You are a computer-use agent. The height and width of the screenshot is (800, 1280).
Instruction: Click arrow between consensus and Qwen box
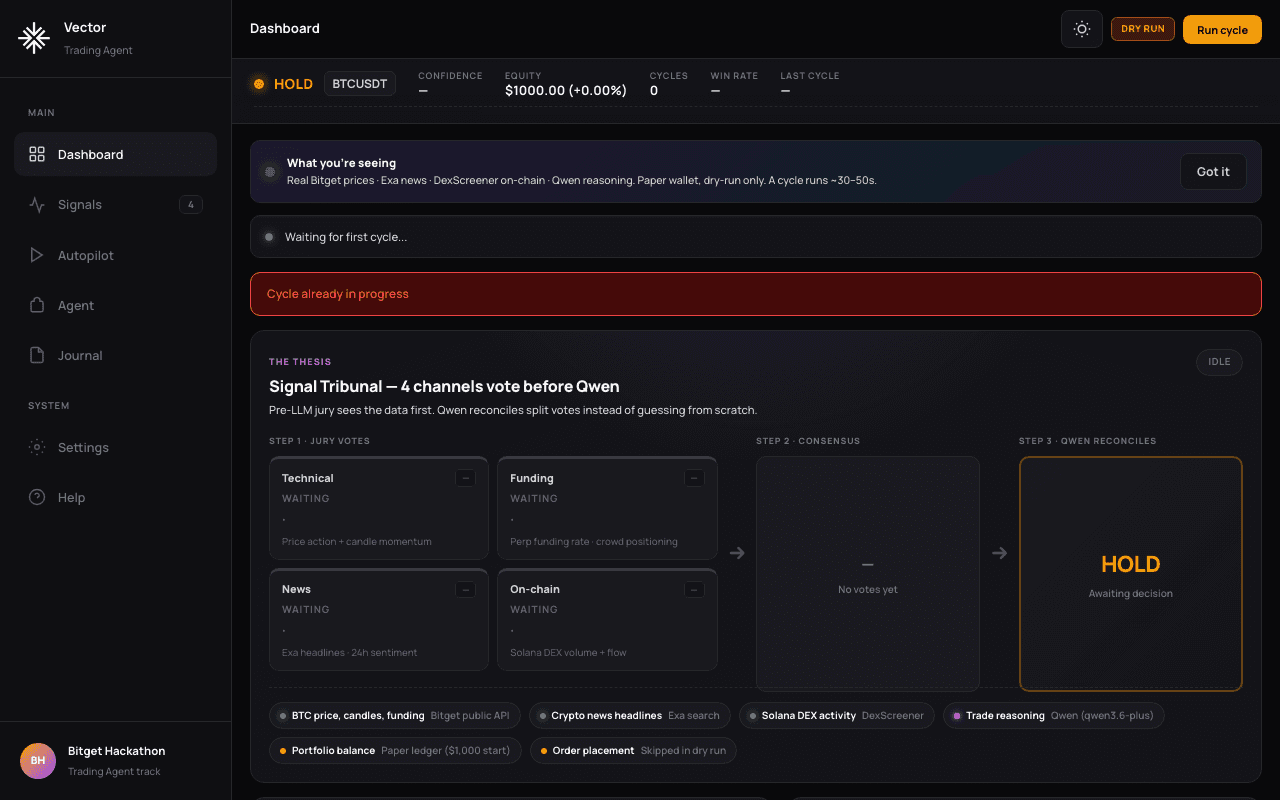click(x=999, y=553)
